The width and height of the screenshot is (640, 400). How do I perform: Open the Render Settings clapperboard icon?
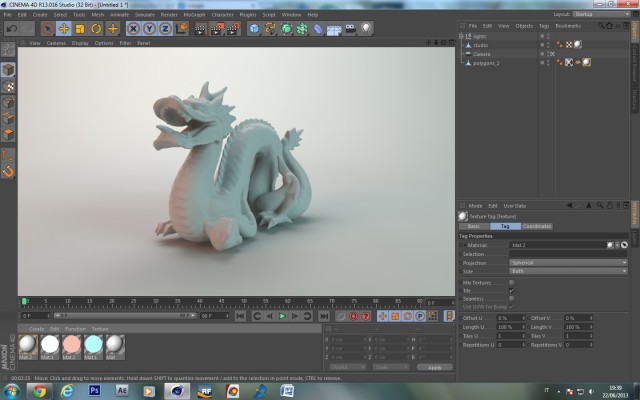233,29
